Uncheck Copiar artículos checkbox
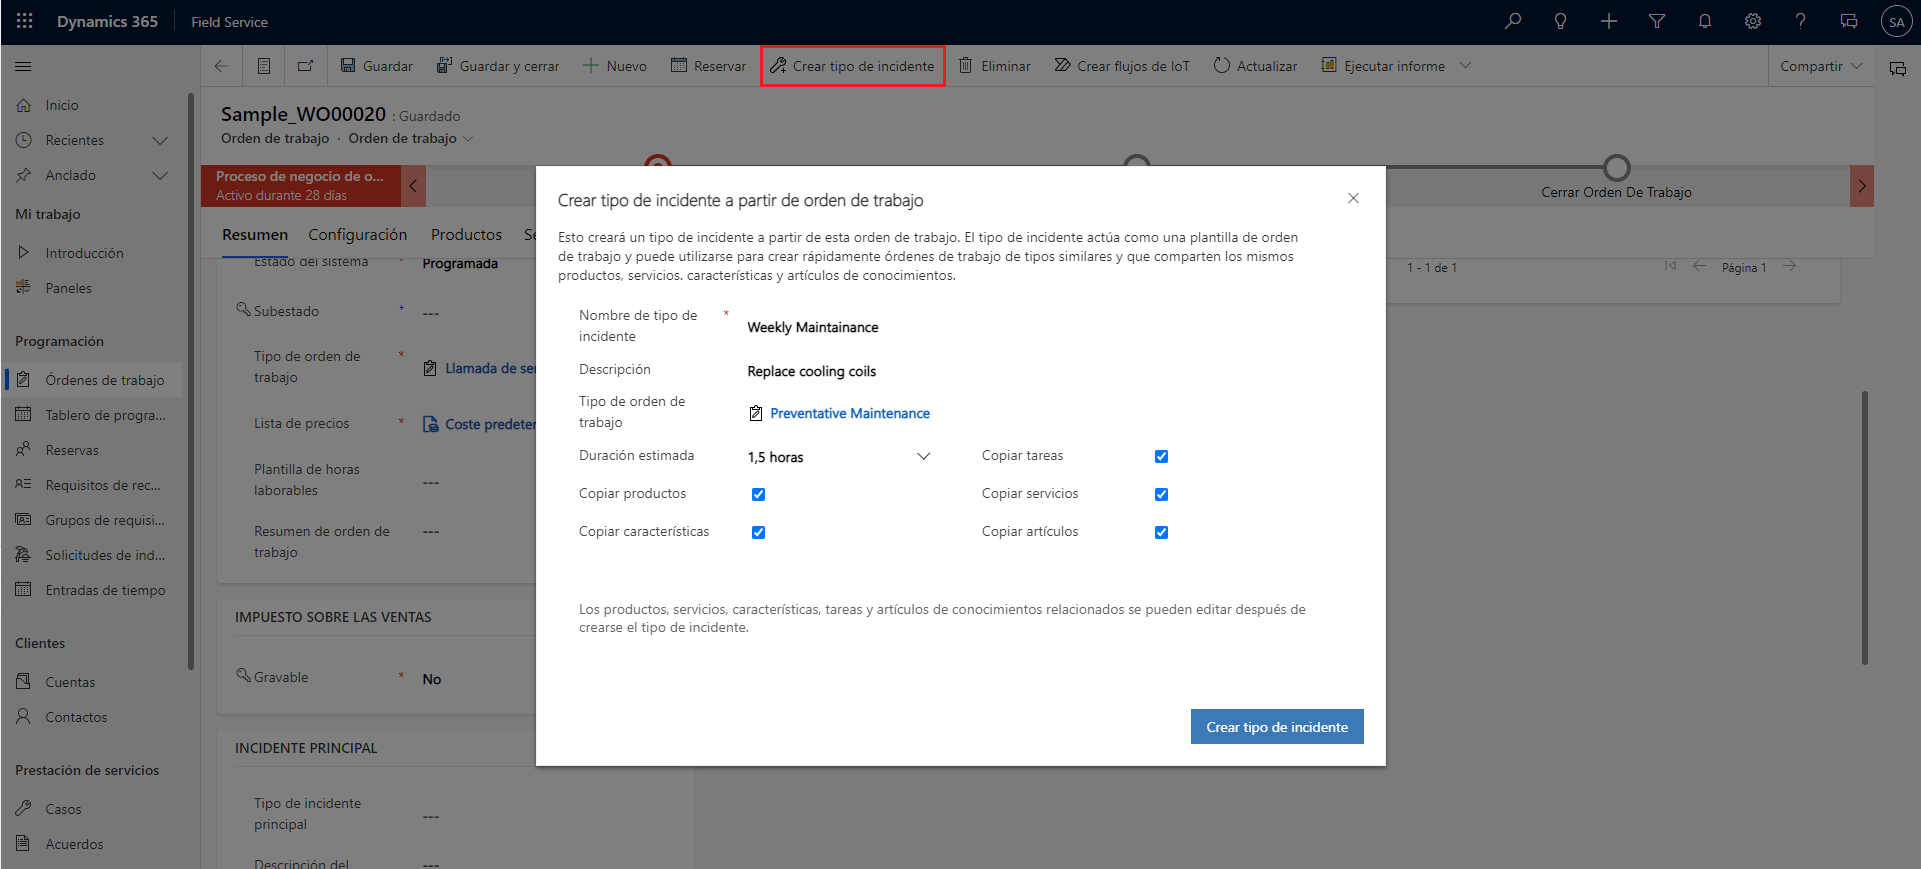1921x869 pixels. coord(1161,532)
